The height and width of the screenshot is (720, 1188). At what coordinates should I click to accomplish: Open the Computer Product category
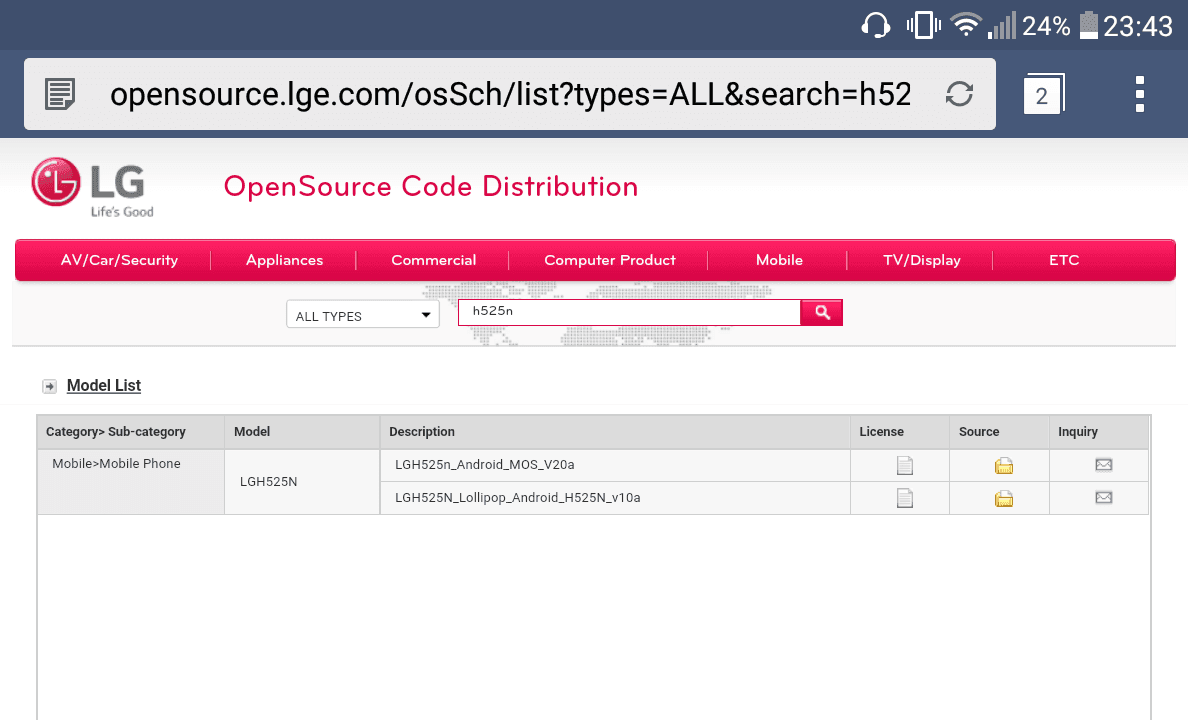click(x=609, y=260)
